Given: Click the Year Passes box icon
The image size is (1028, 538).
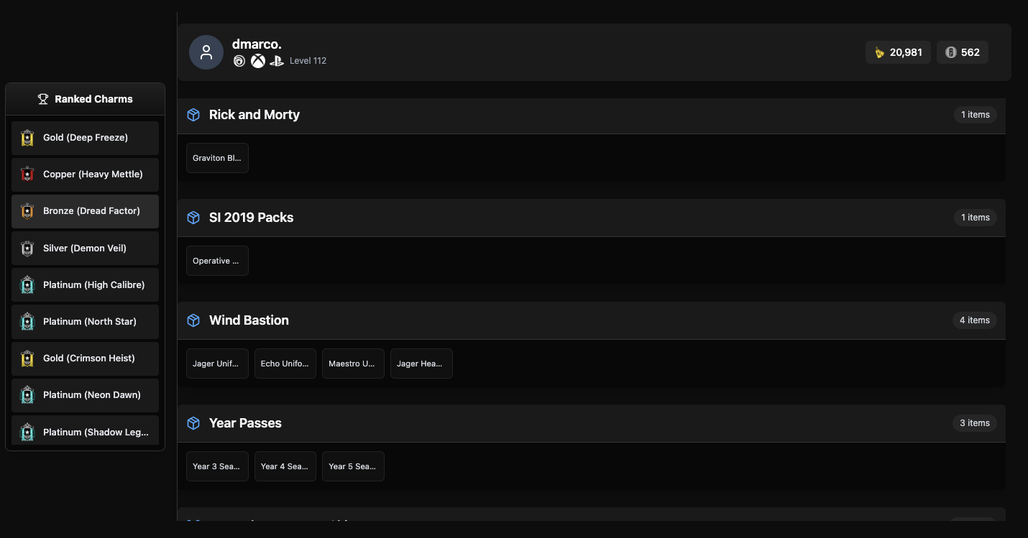Looking at the screenshot, I should coord(193,423).
